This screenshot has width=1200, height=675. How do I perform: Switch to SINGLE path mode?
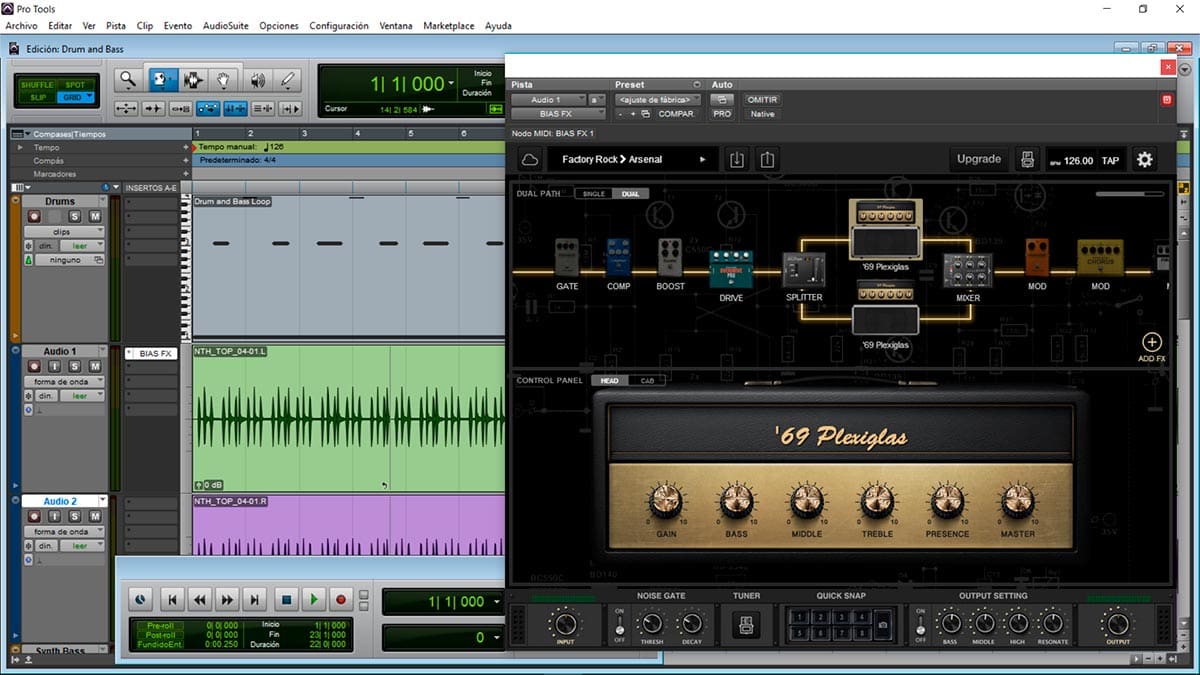tap(594, 194)
